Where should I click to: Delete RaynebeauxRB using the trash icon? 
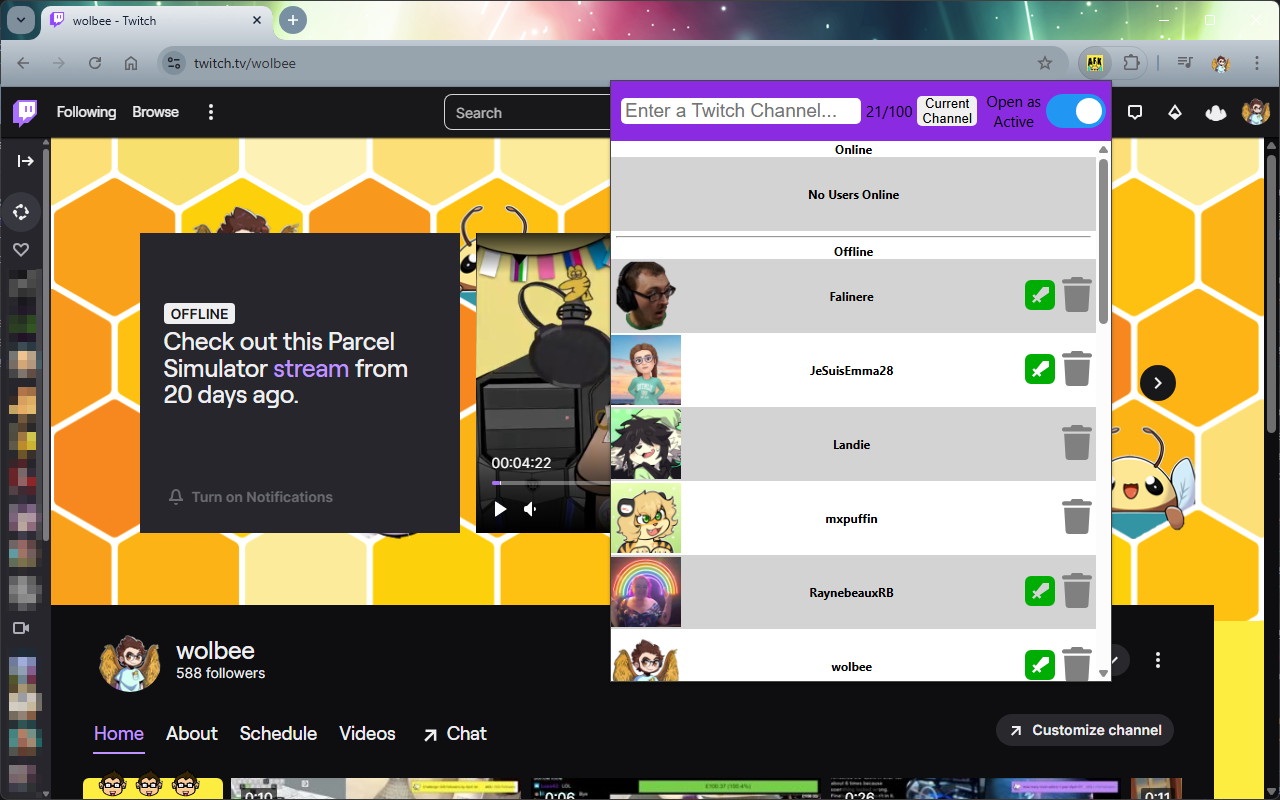1076,591
